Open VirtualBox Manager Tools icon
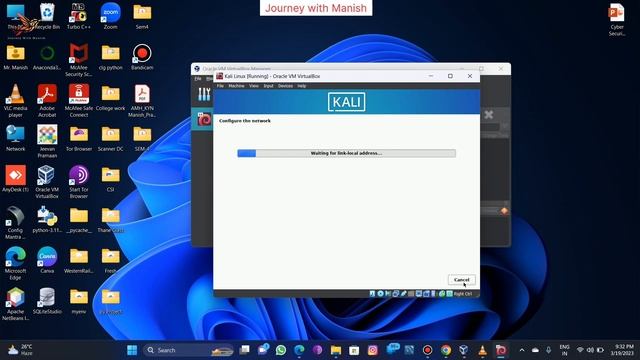 (x=204, y=94)
